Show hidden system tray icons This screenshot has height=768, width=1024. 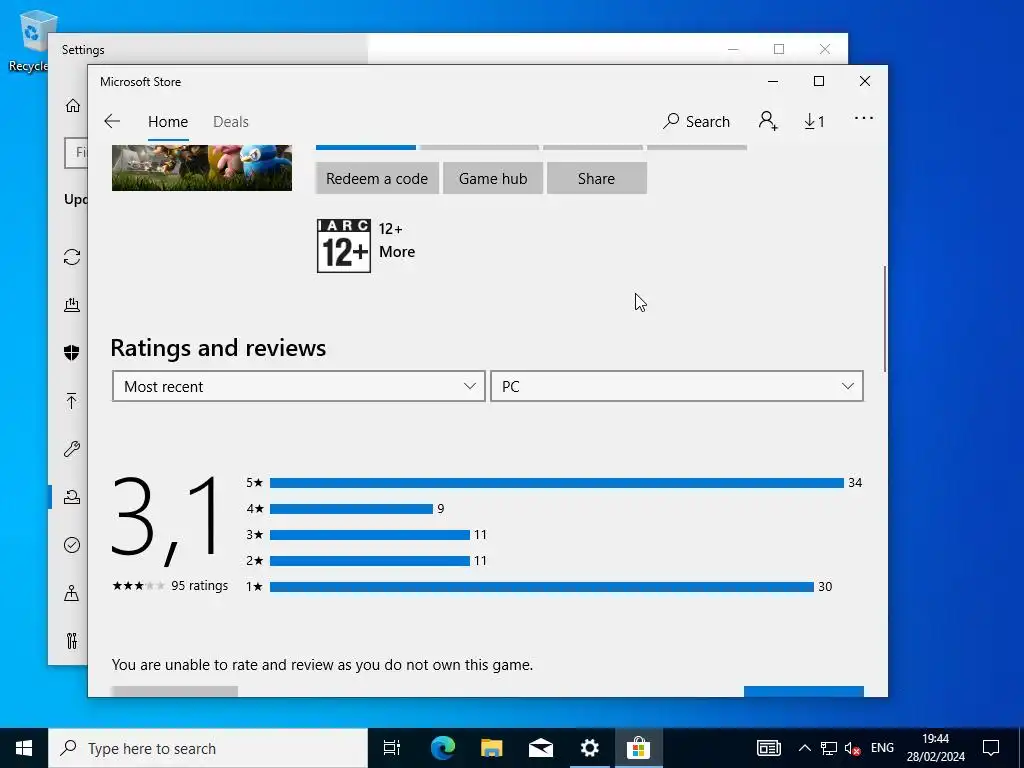coord(805,748)
